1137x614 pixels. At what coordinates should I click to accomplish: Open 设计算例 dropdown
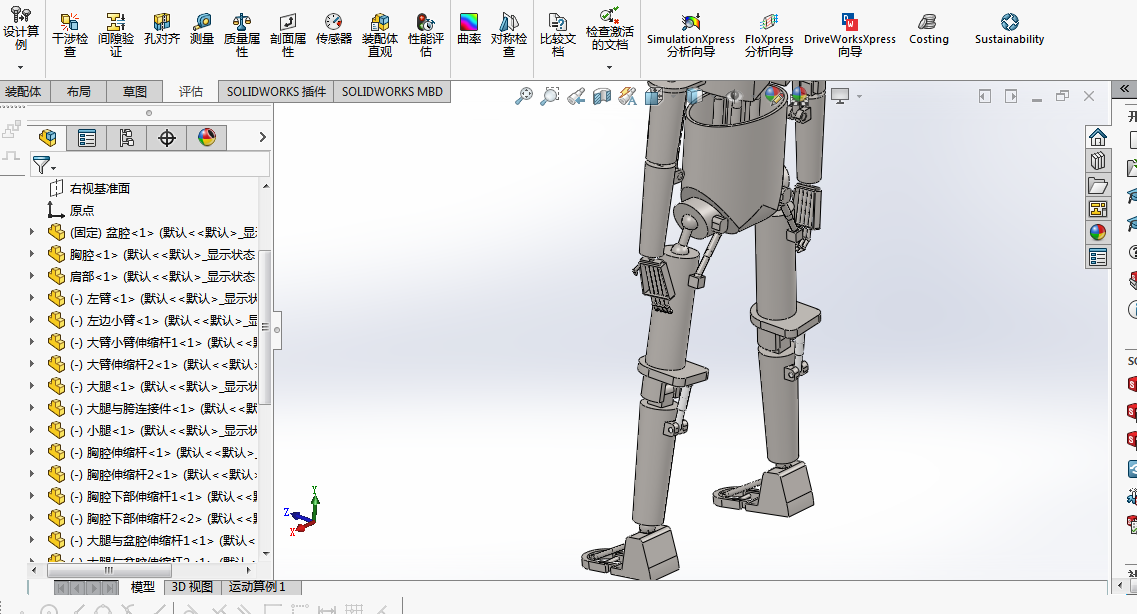tap(21, 67)
